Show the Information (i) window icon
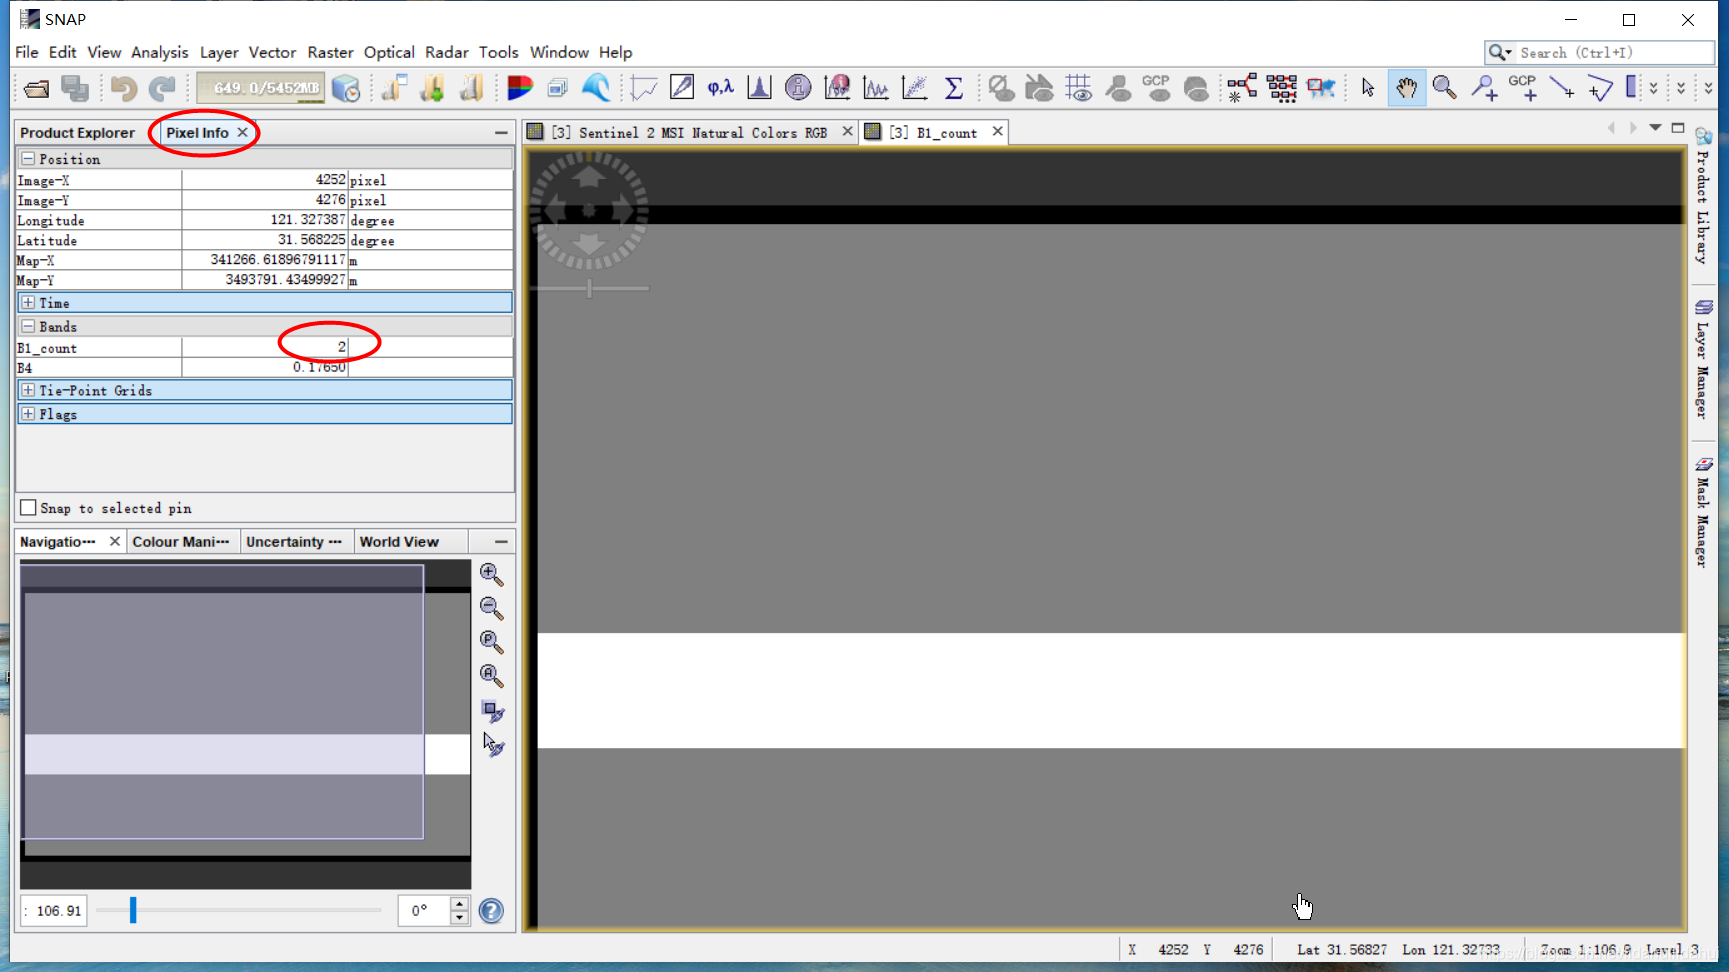1729x972 pixels. (x=798, y=88)
